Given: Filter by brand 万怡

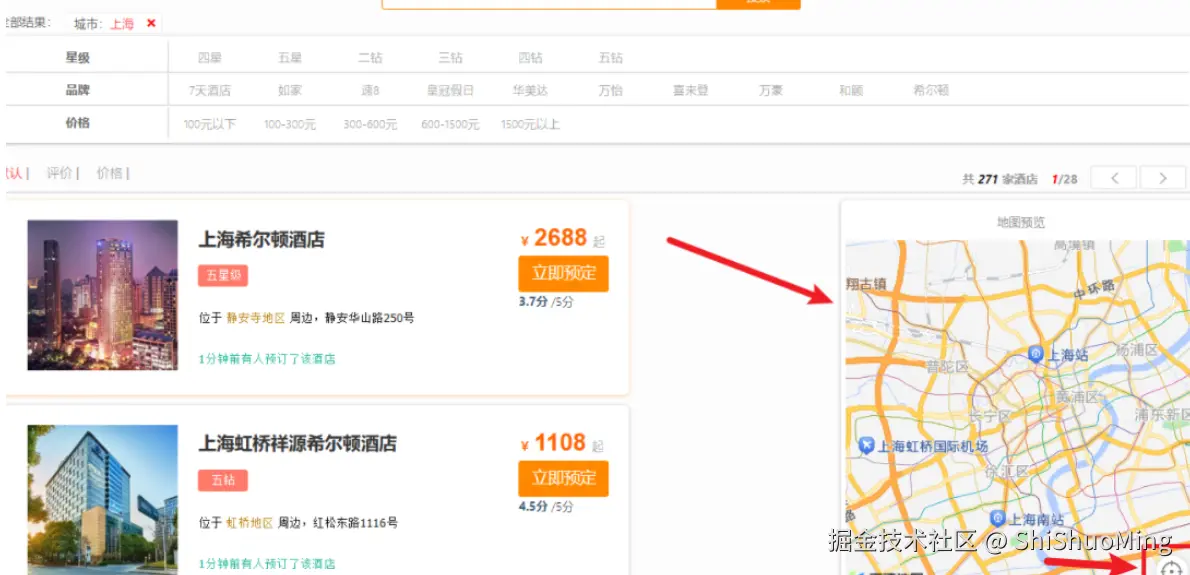Looking at the screenshot, I should [x=611, y=91].
